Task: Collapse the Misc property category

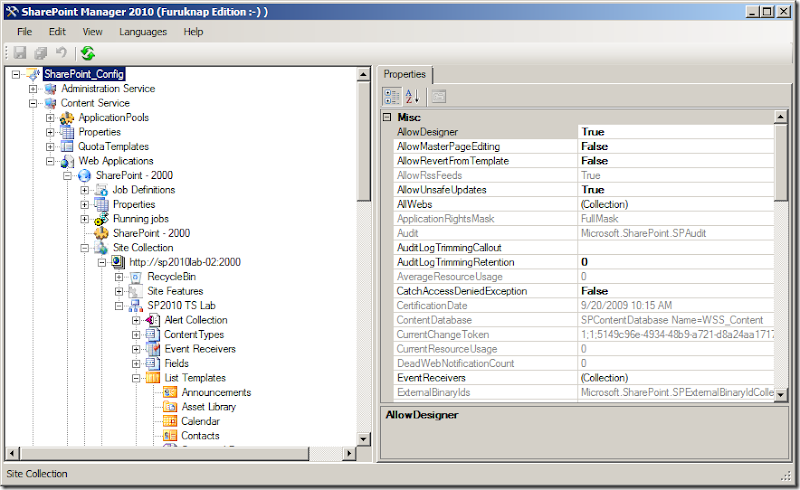Action: pyautogui.click(x=387, y=117)
